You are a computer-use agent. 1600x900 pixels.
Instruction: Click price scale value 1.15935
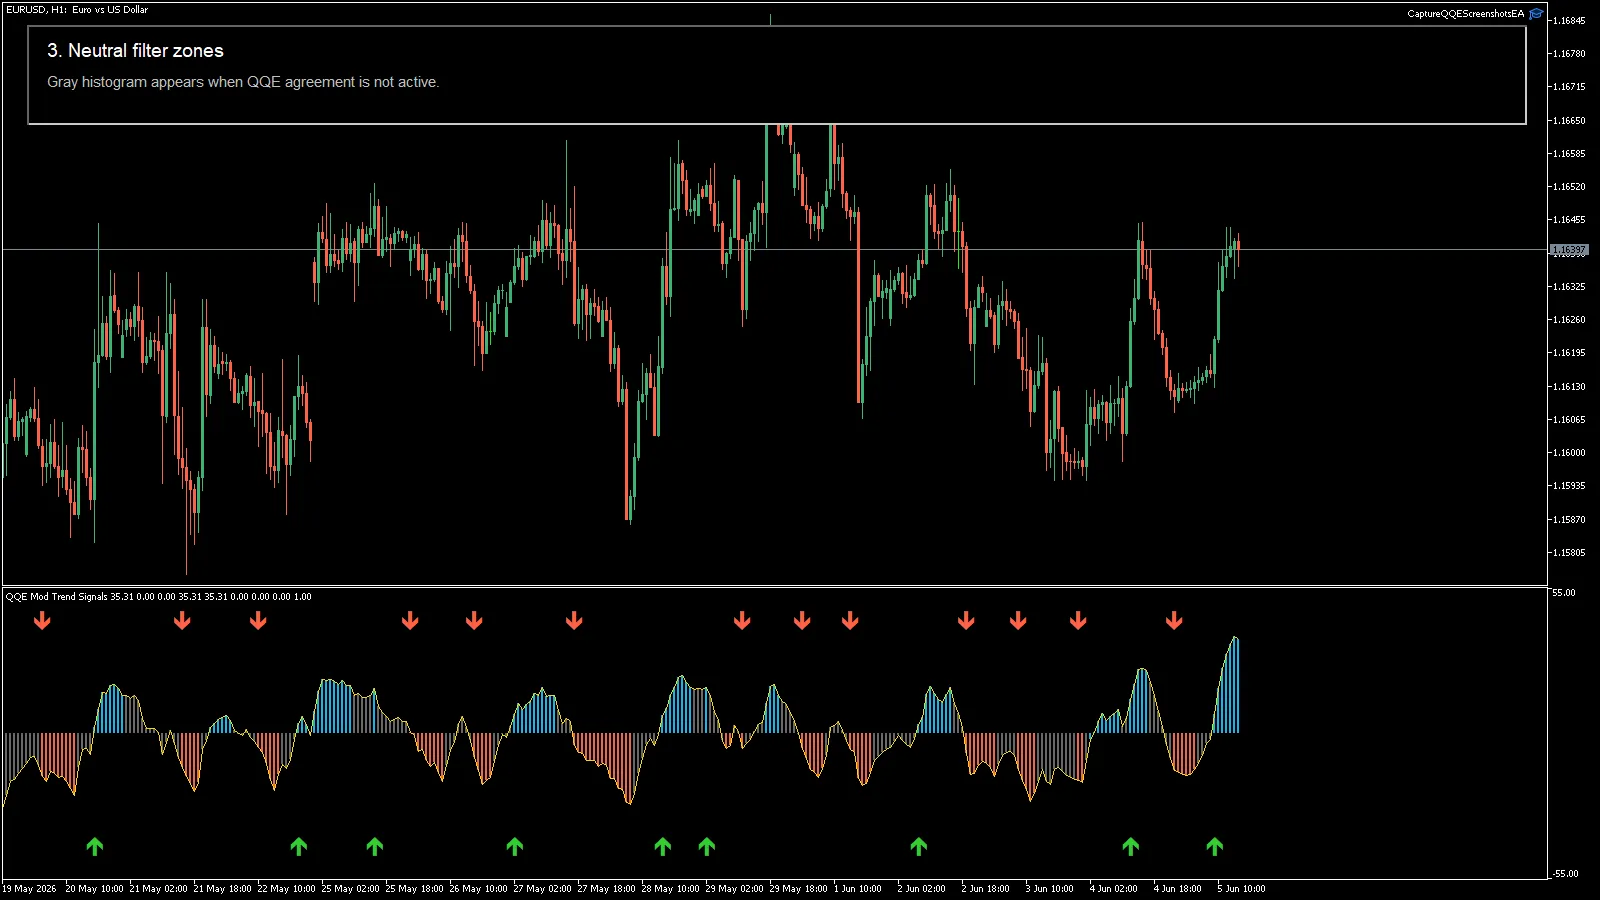coord(1569,486)
